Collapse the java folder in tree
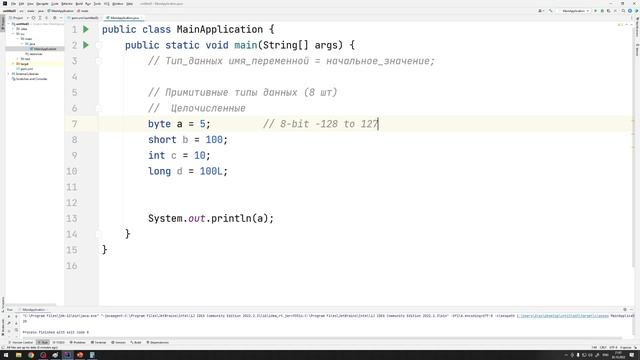This screenshot has width=640, height=360. (22, 44)
